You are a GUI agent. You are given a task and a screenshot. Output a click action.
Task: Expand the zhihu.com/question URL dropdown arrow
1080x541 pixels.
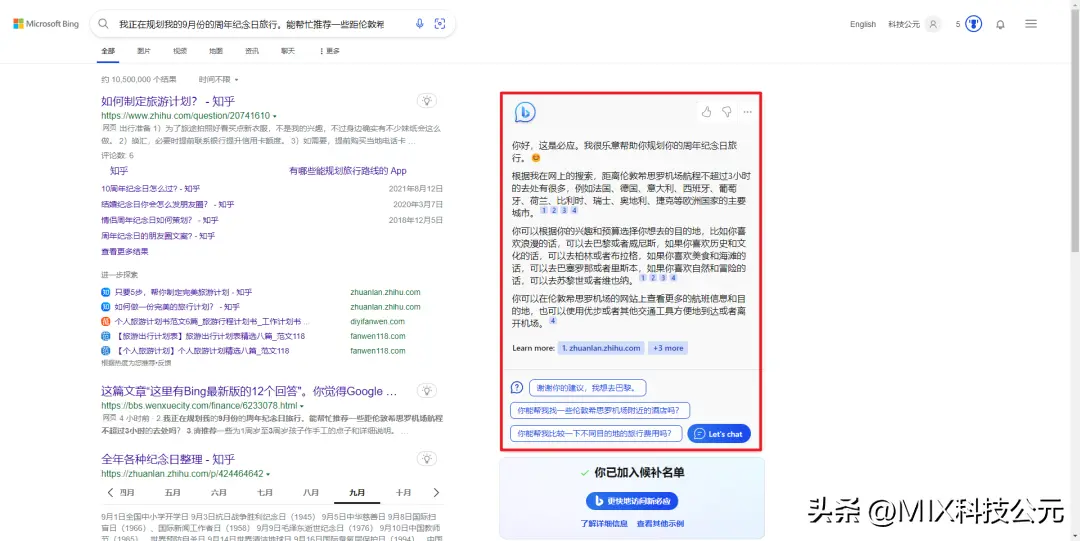point(275,116)
